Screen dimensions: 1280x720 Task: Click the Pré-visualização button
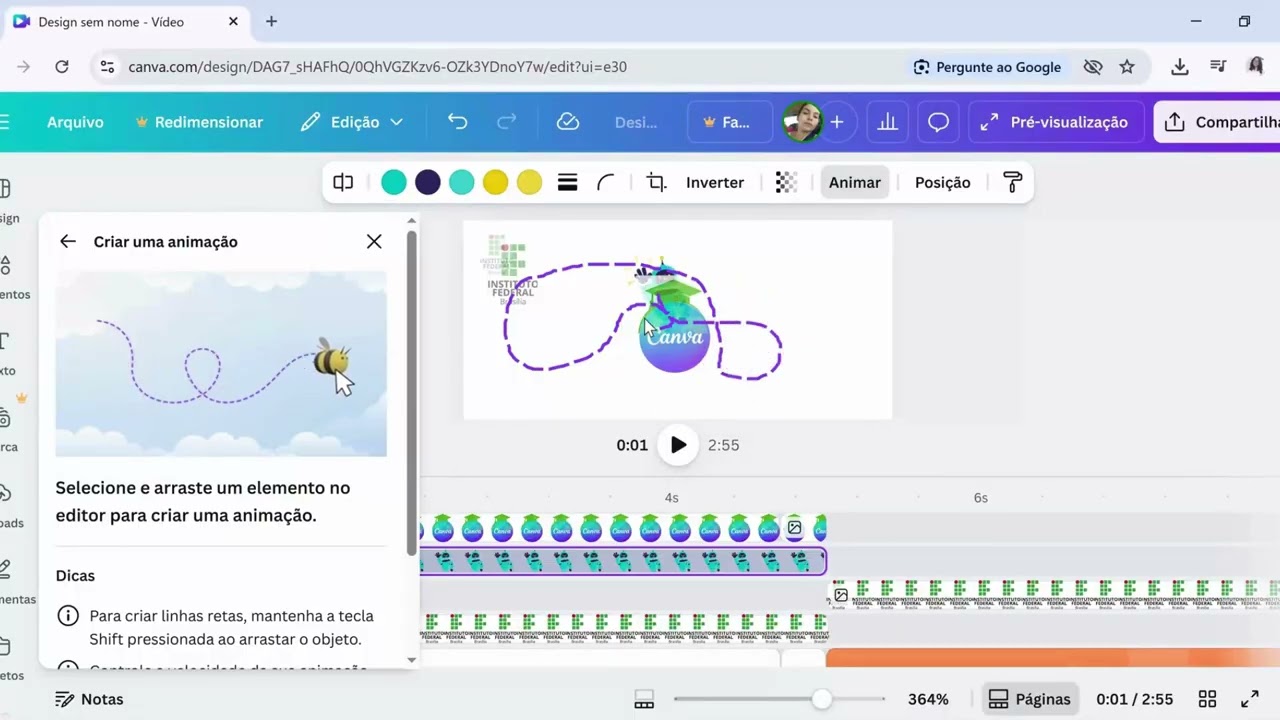point(1055,122)
